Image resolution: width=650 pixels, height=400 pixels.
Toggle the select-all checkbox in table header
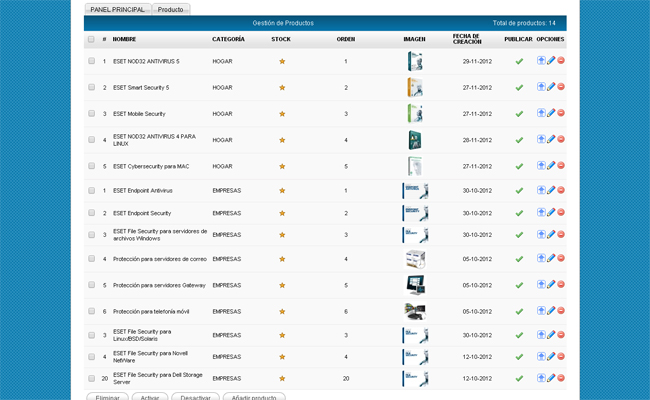91,40
